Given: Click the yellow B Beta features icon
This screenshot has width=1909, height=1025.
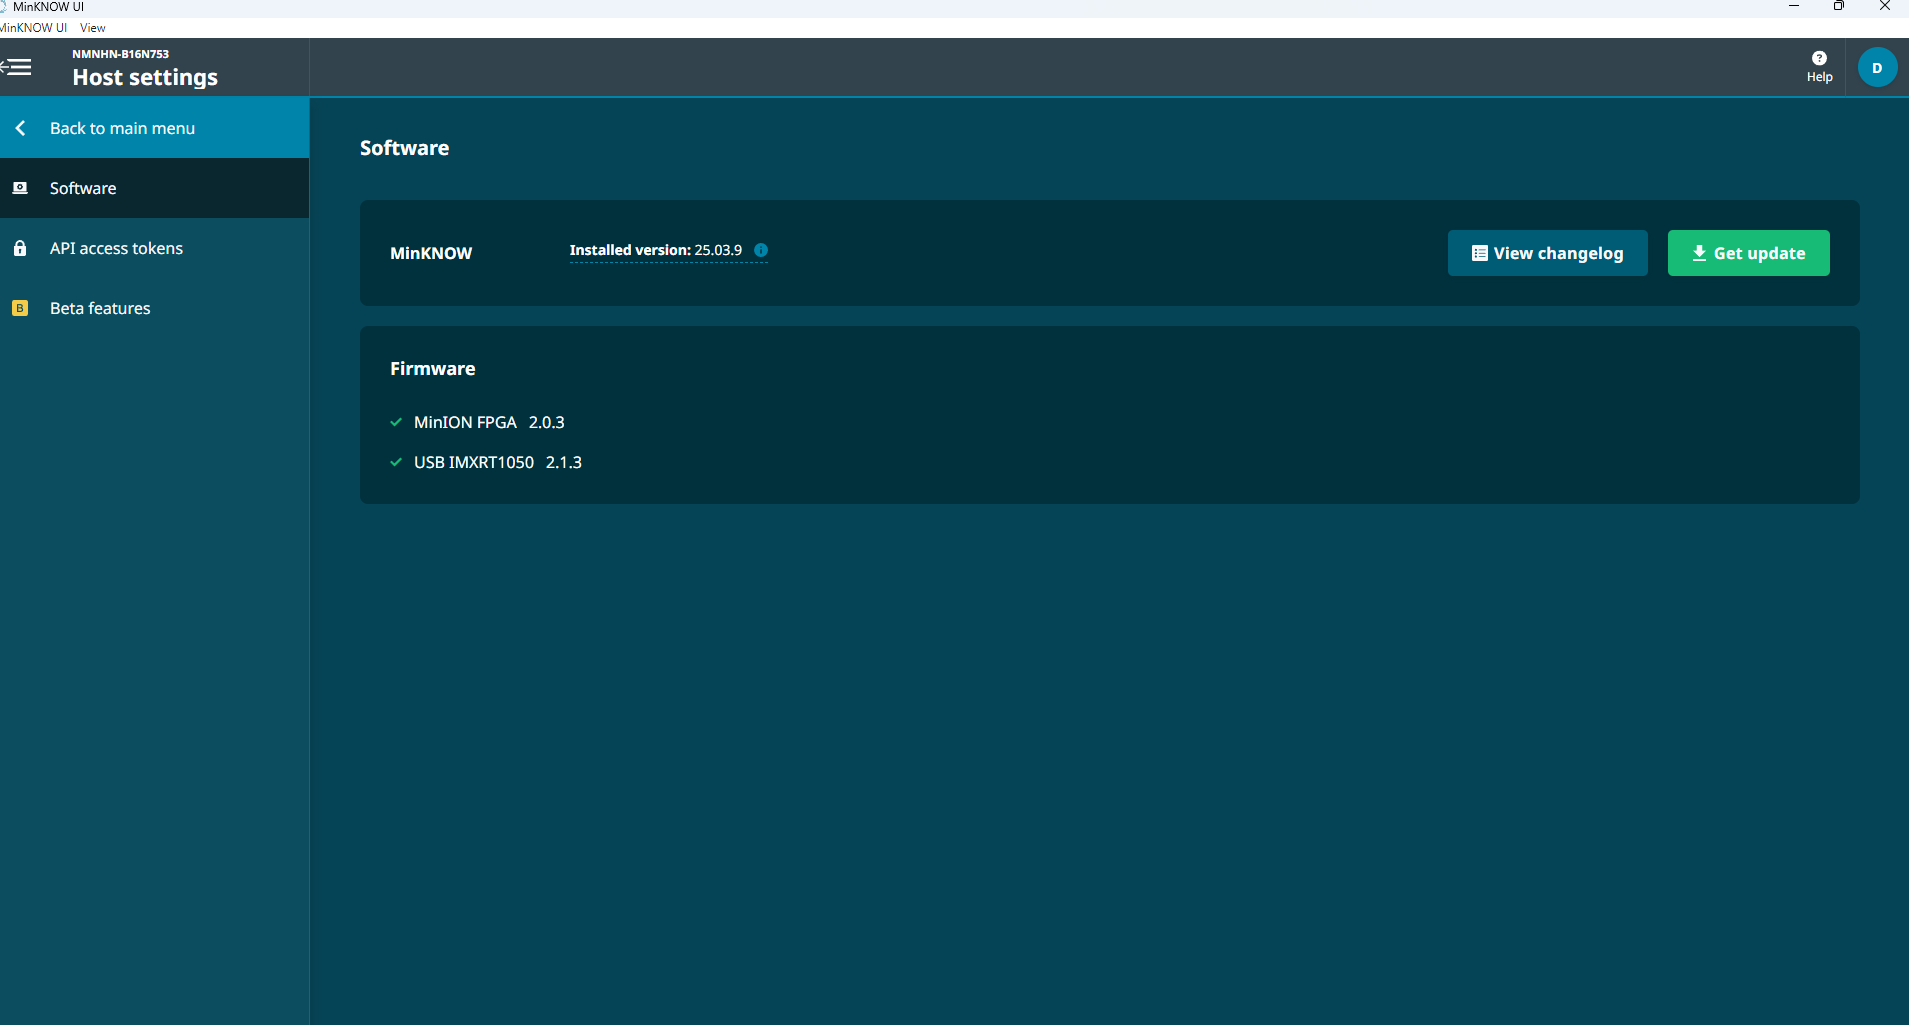Looking at the screenshot, I should (x=20, y=308).
